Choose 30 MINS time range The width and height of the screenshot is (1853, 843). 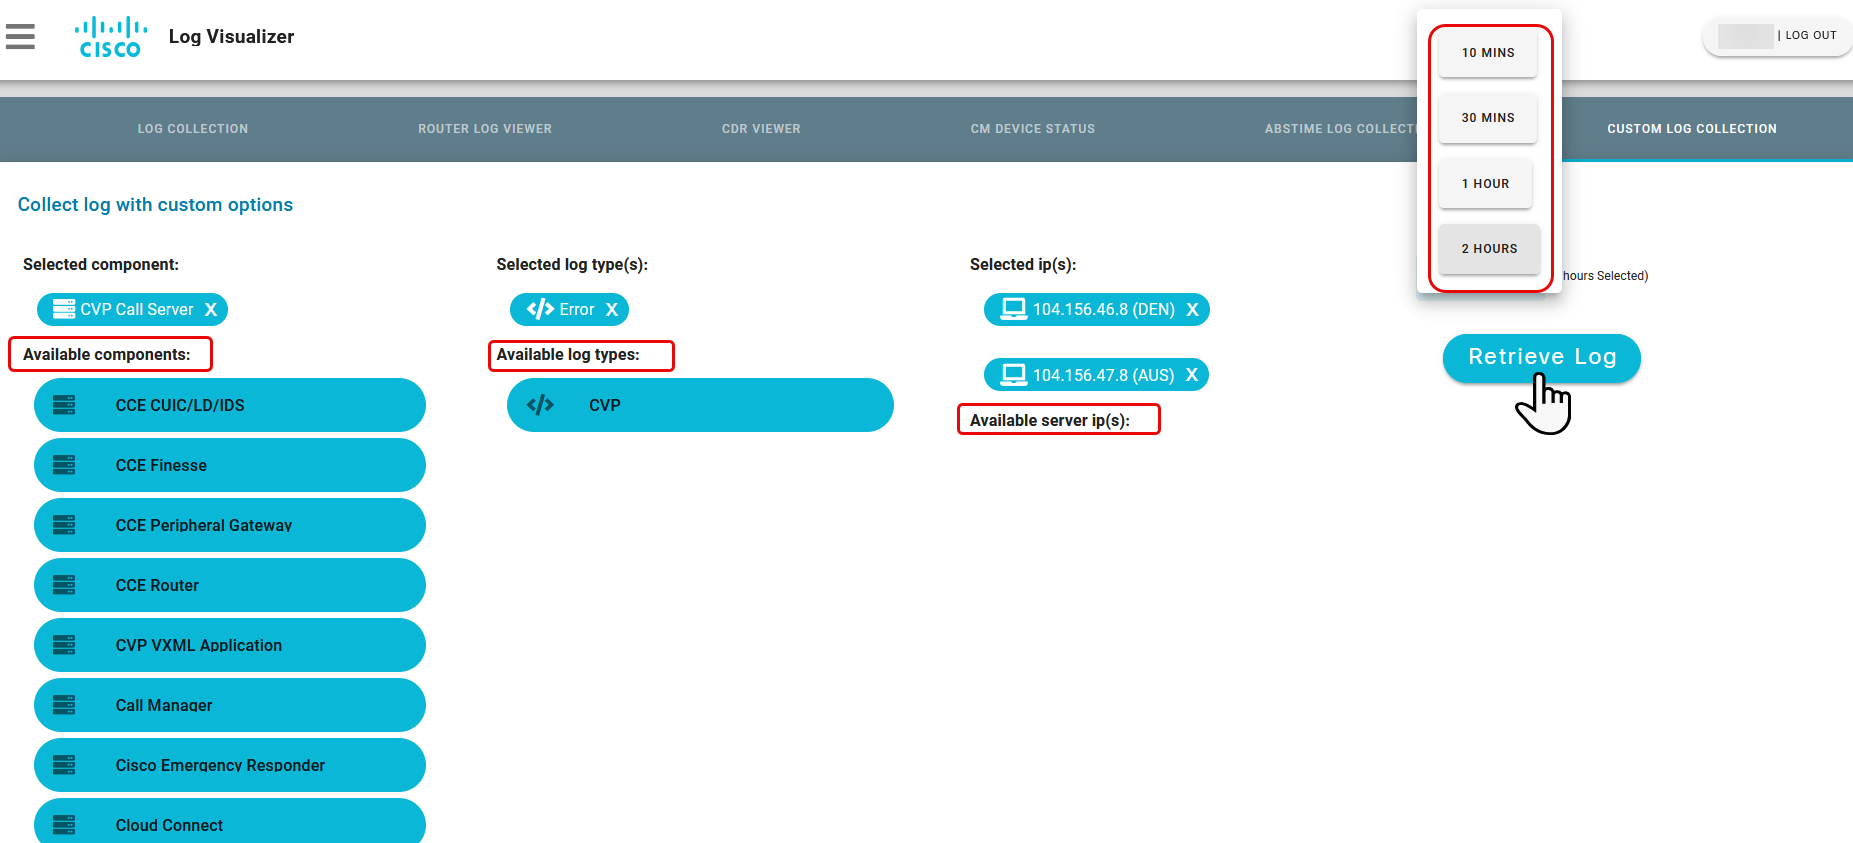coord(1488,118)
